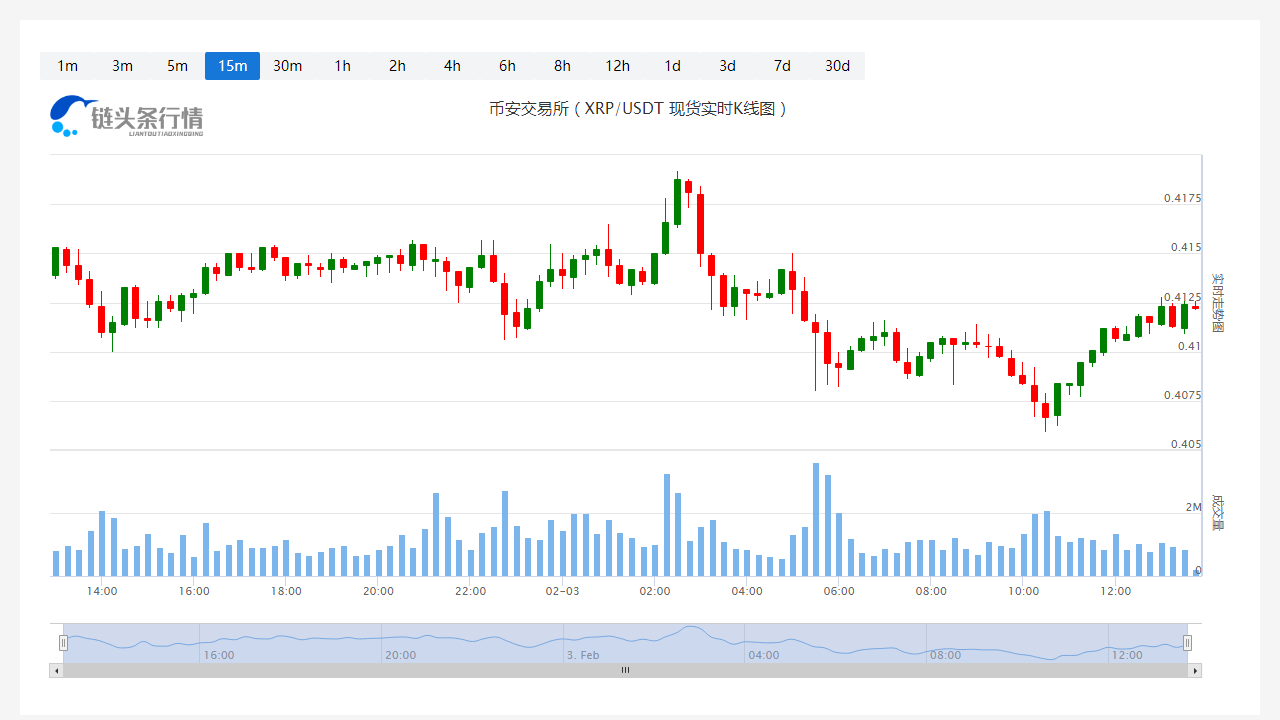Switch to the 12h interval tab
This screenshot has width=1280, height=720.
coord(617,66)
